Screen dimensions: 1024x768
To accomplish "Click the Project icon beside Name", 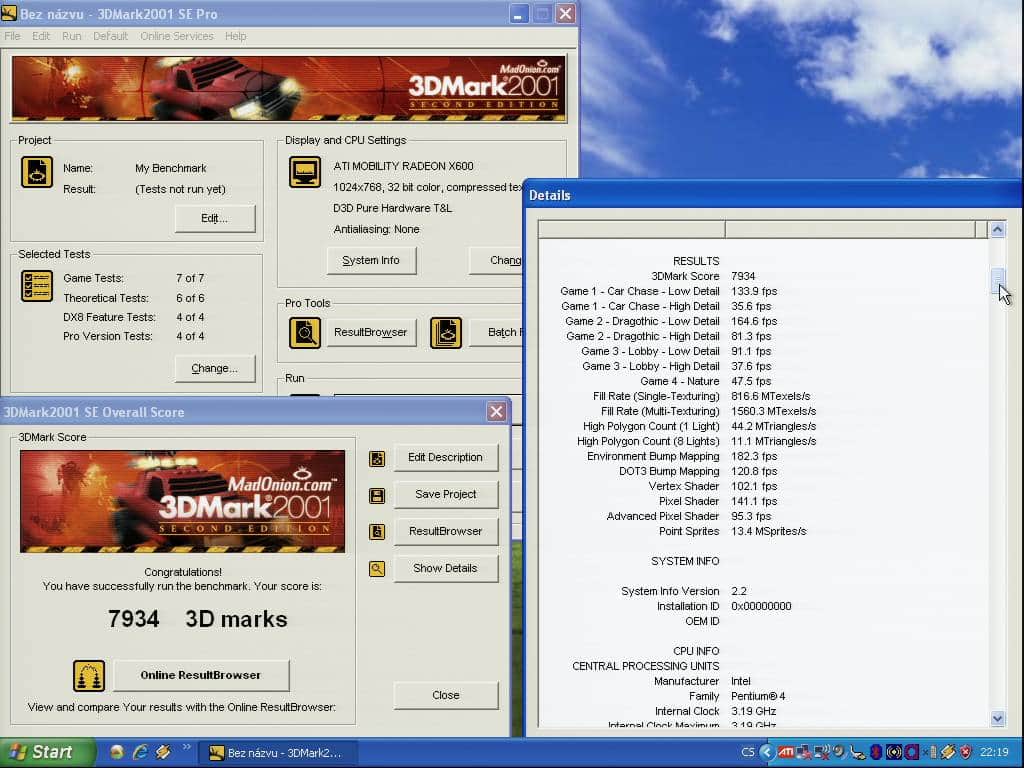I will pyautogui.click(x=37, y=172).
